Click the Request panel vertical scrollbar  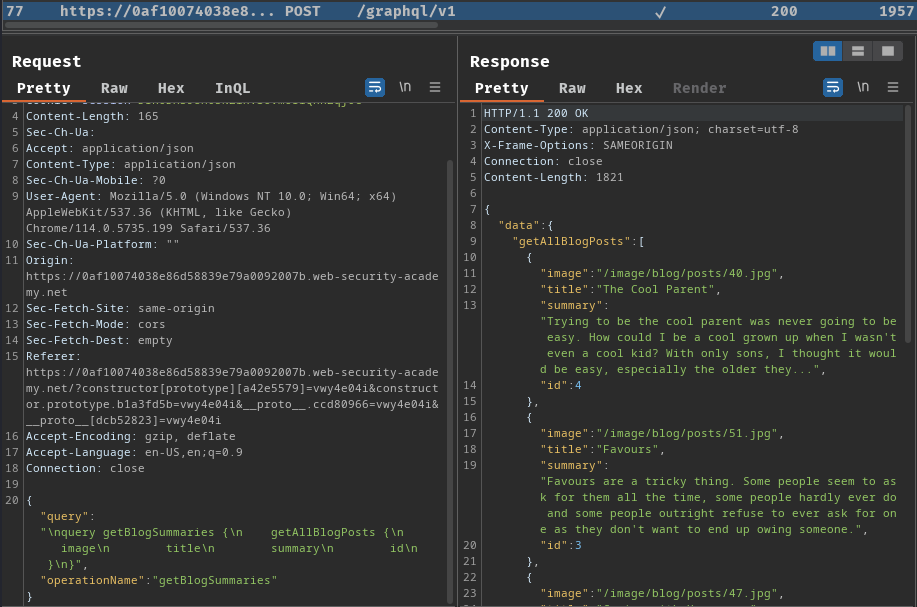coord(450,380)
